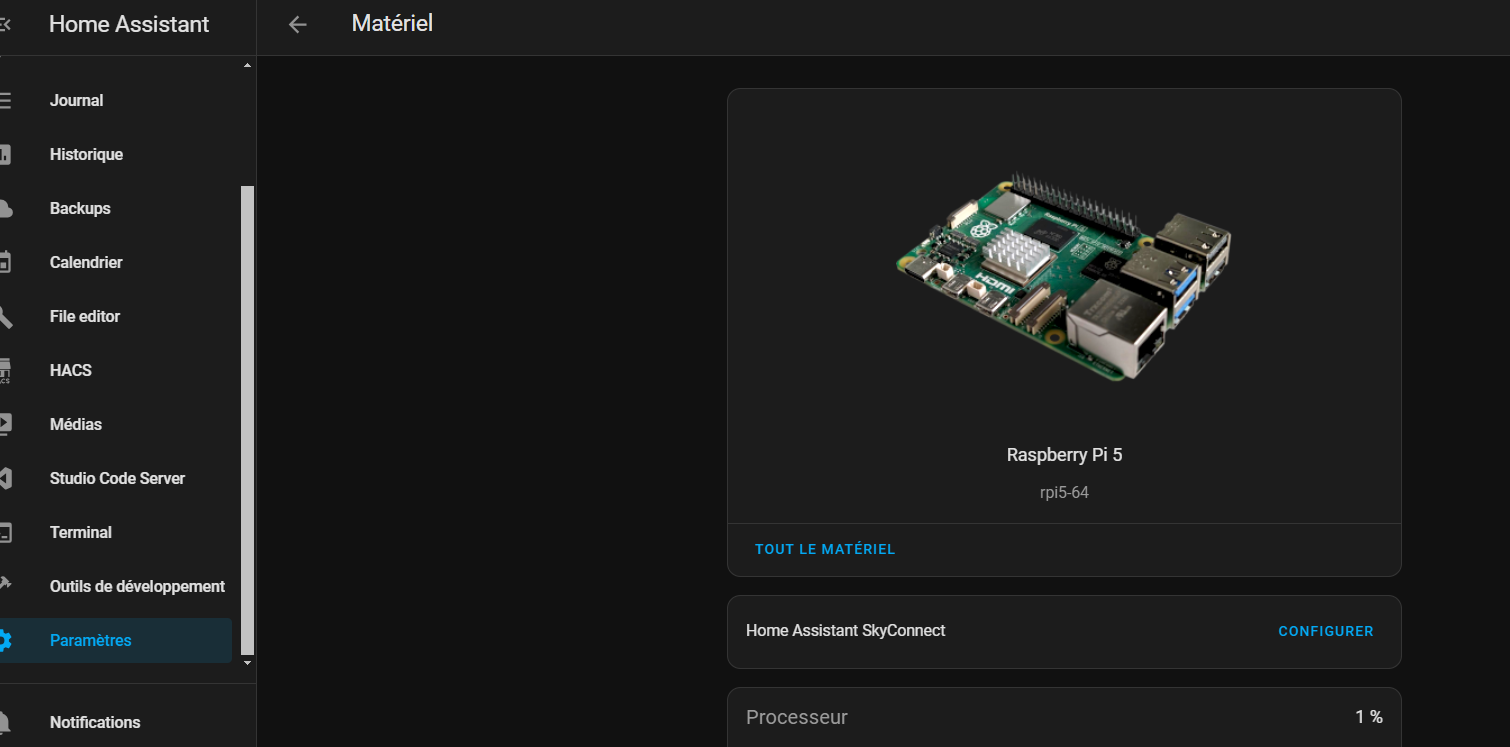The image size is (1510, 747).
Task: Click the Outils de développement hammer icon
Action: point(5,584)
